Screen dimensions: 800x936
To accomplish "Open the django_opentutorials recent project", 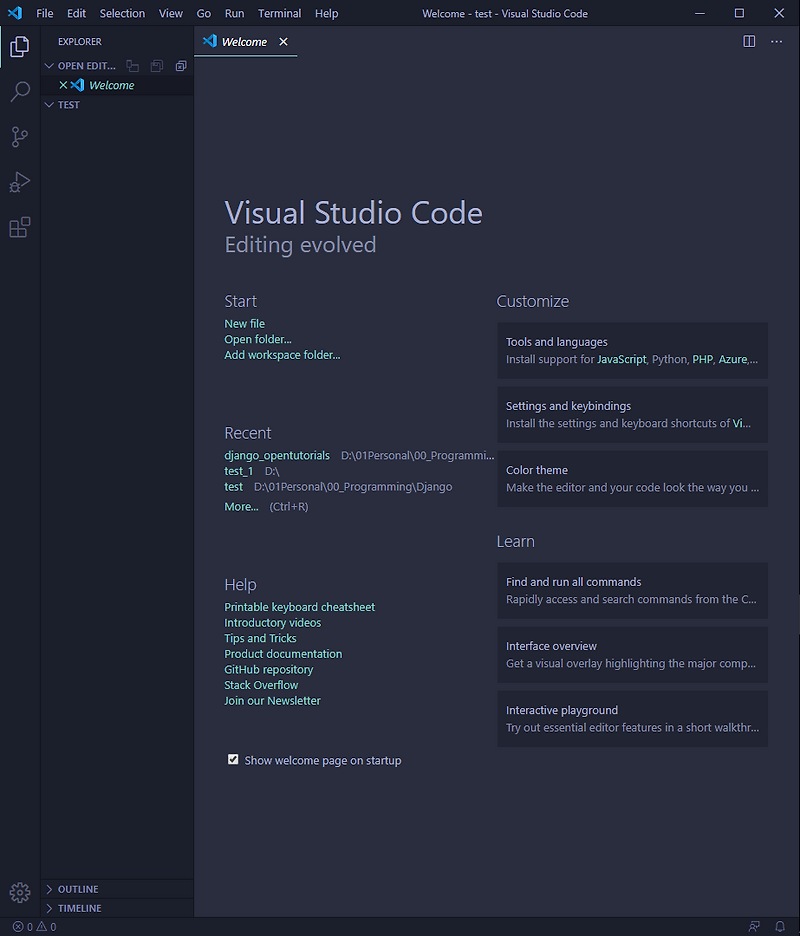I will click(x=277, y=455).
